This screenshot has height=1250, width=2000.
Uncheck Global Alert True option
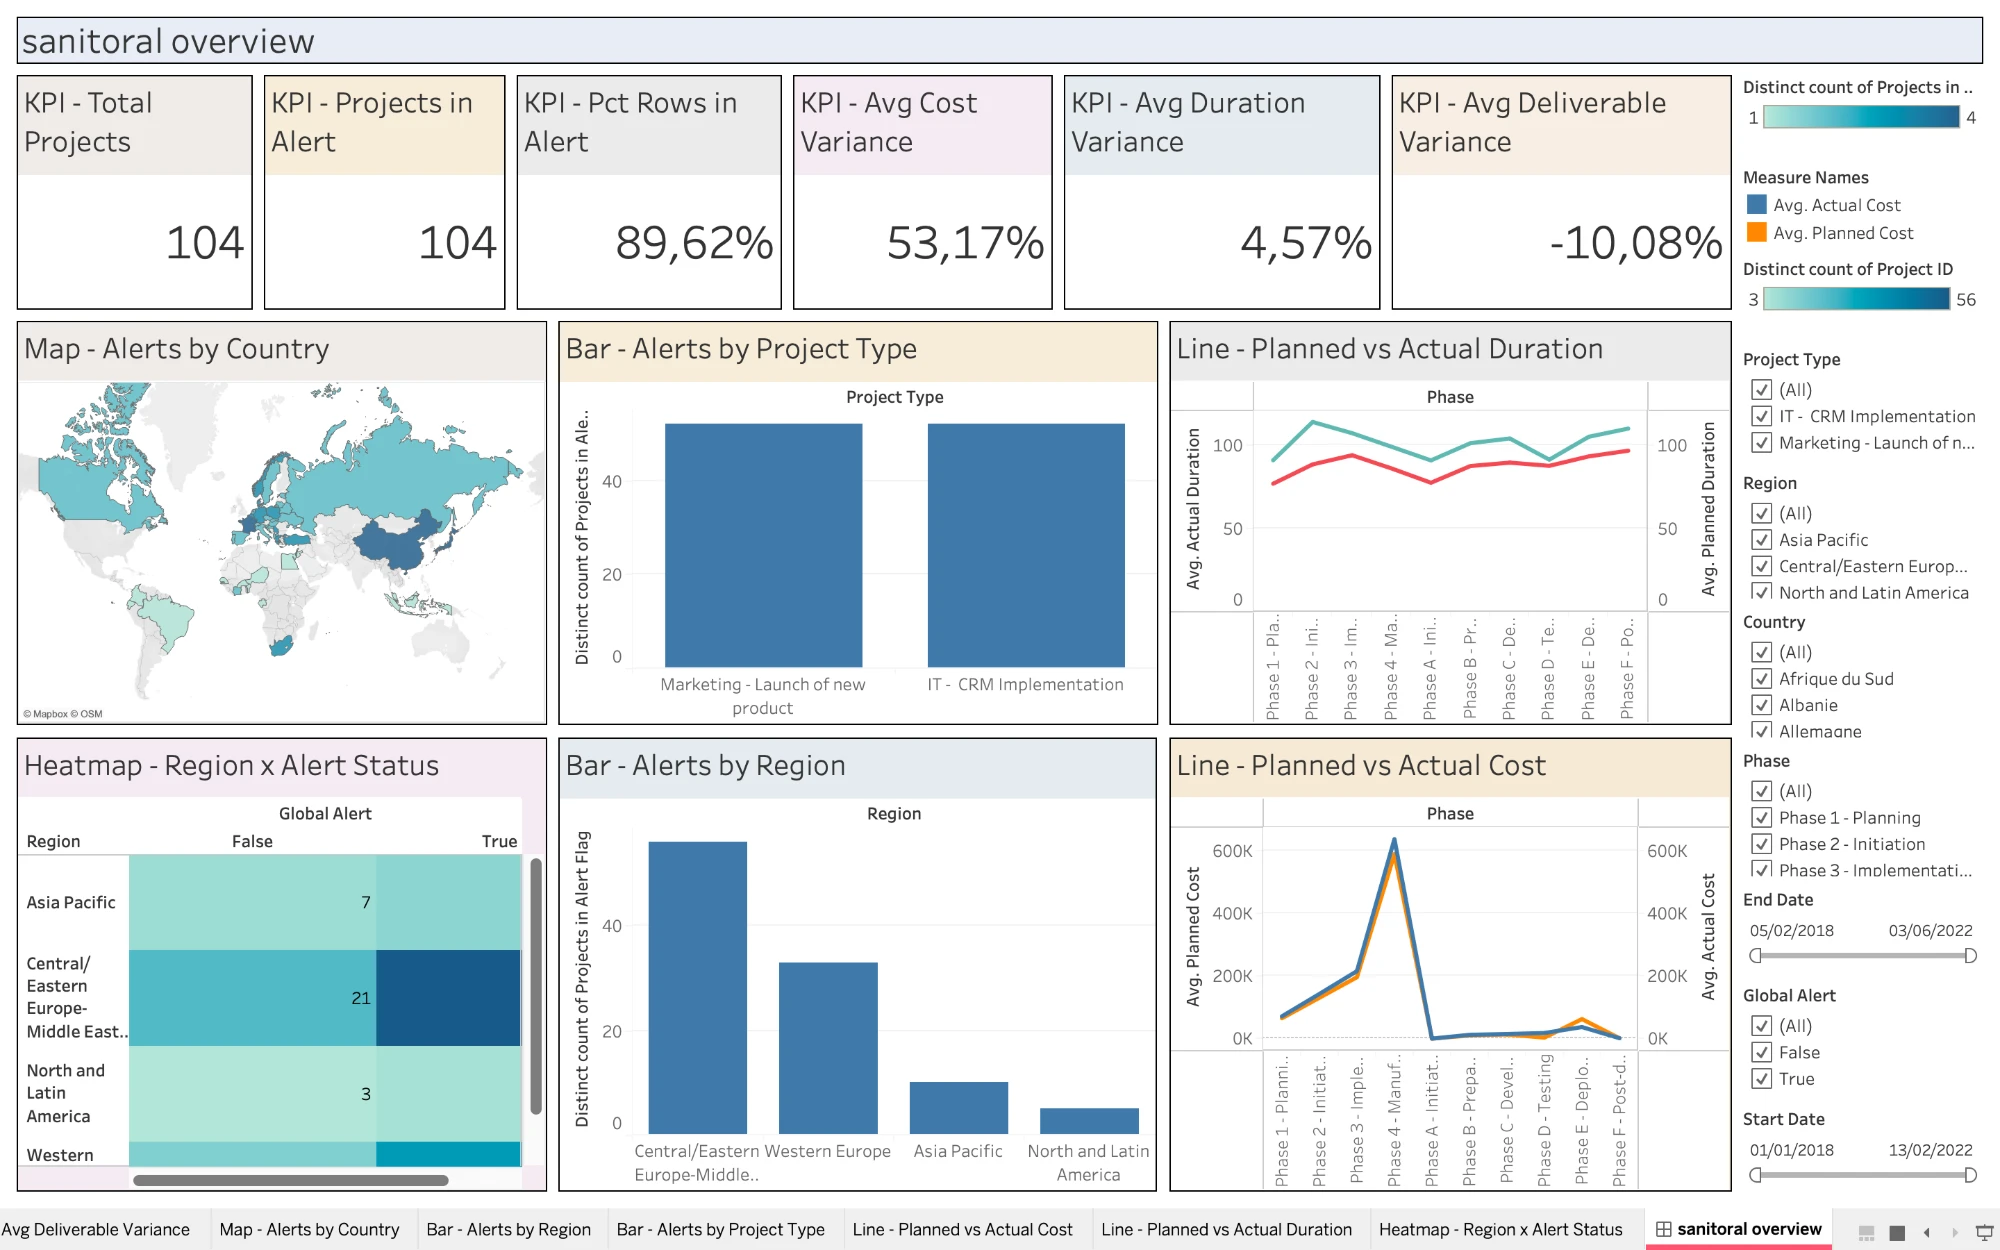tap(1762, 1079)
